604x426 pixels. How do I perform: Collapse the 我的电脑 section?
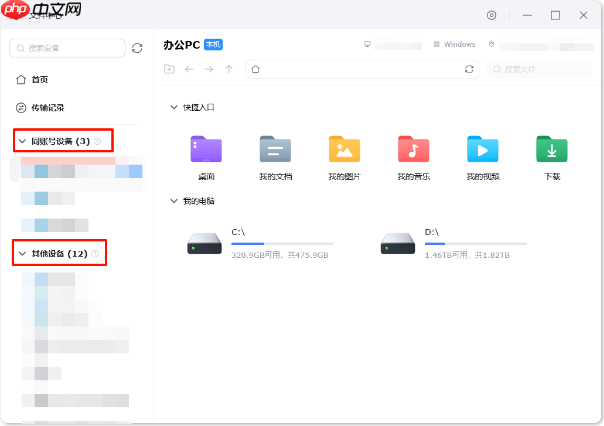(x=174, y=201)
